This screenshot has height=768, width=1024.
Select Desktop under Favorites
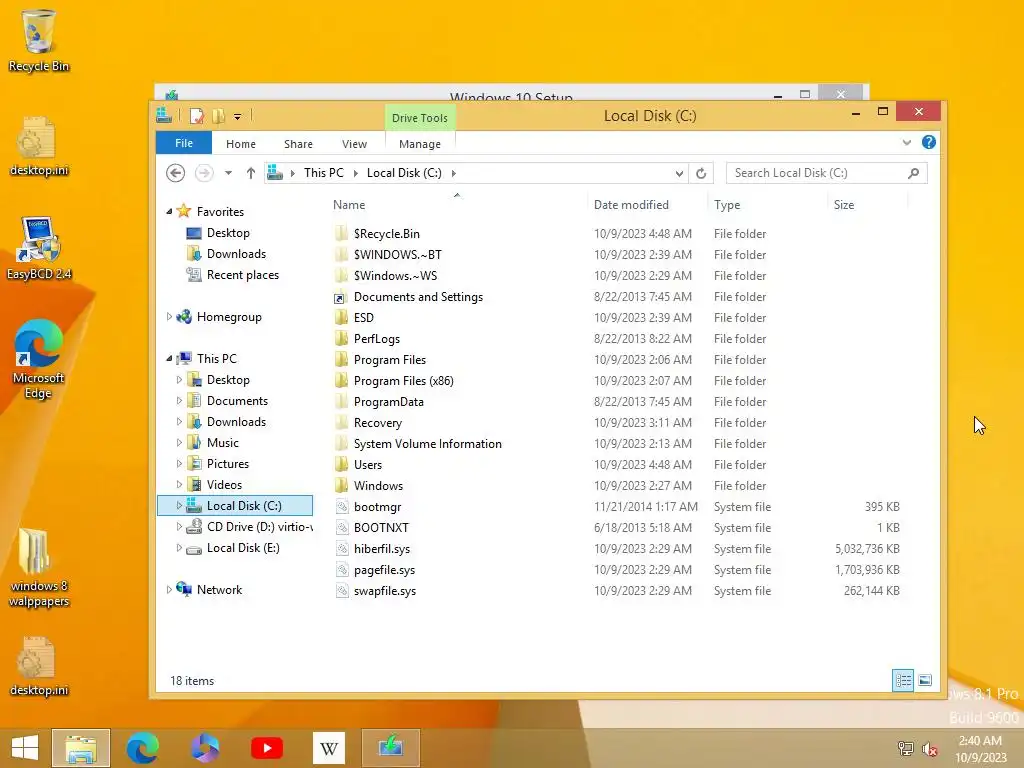228,233
